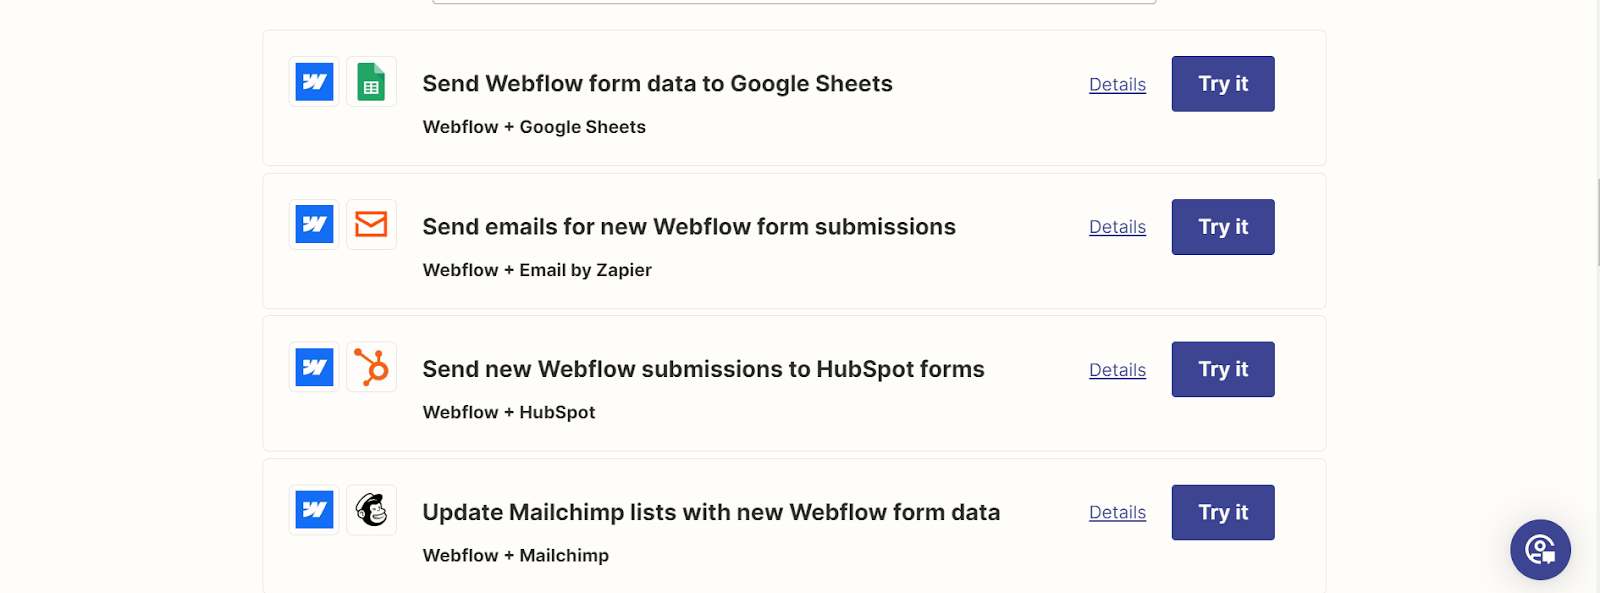
Task: Click the Email by Zapier envelope icon
Action: 371,225
